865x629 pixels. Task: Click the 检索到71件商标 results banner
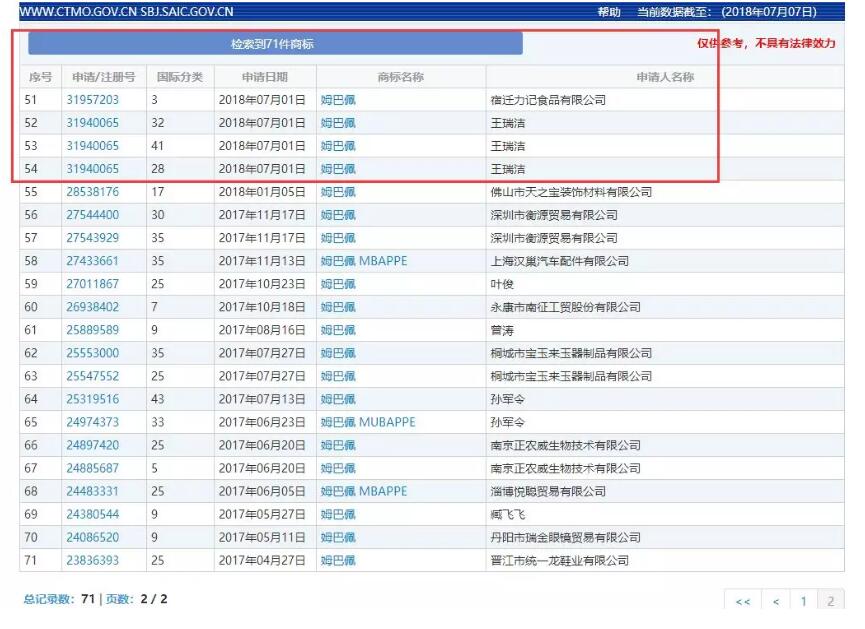pos(275,44)
